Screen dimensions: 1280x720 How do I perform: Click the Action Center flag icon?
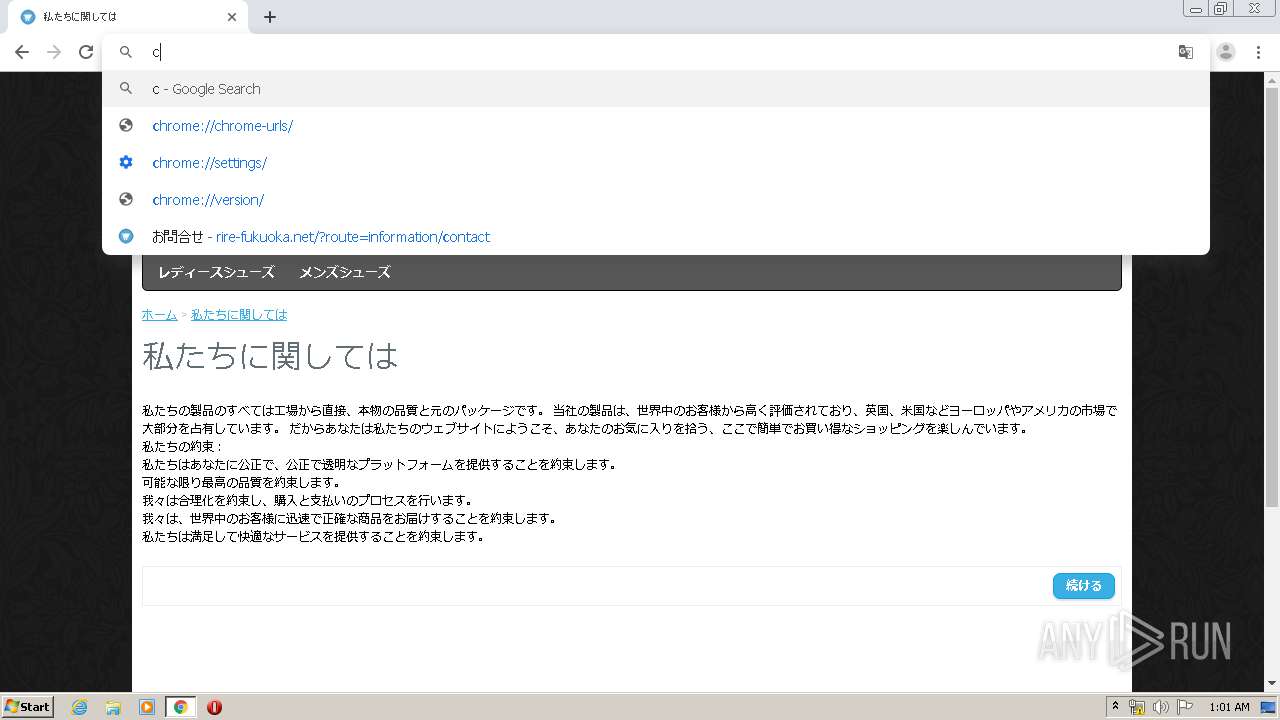point(1184,707)
